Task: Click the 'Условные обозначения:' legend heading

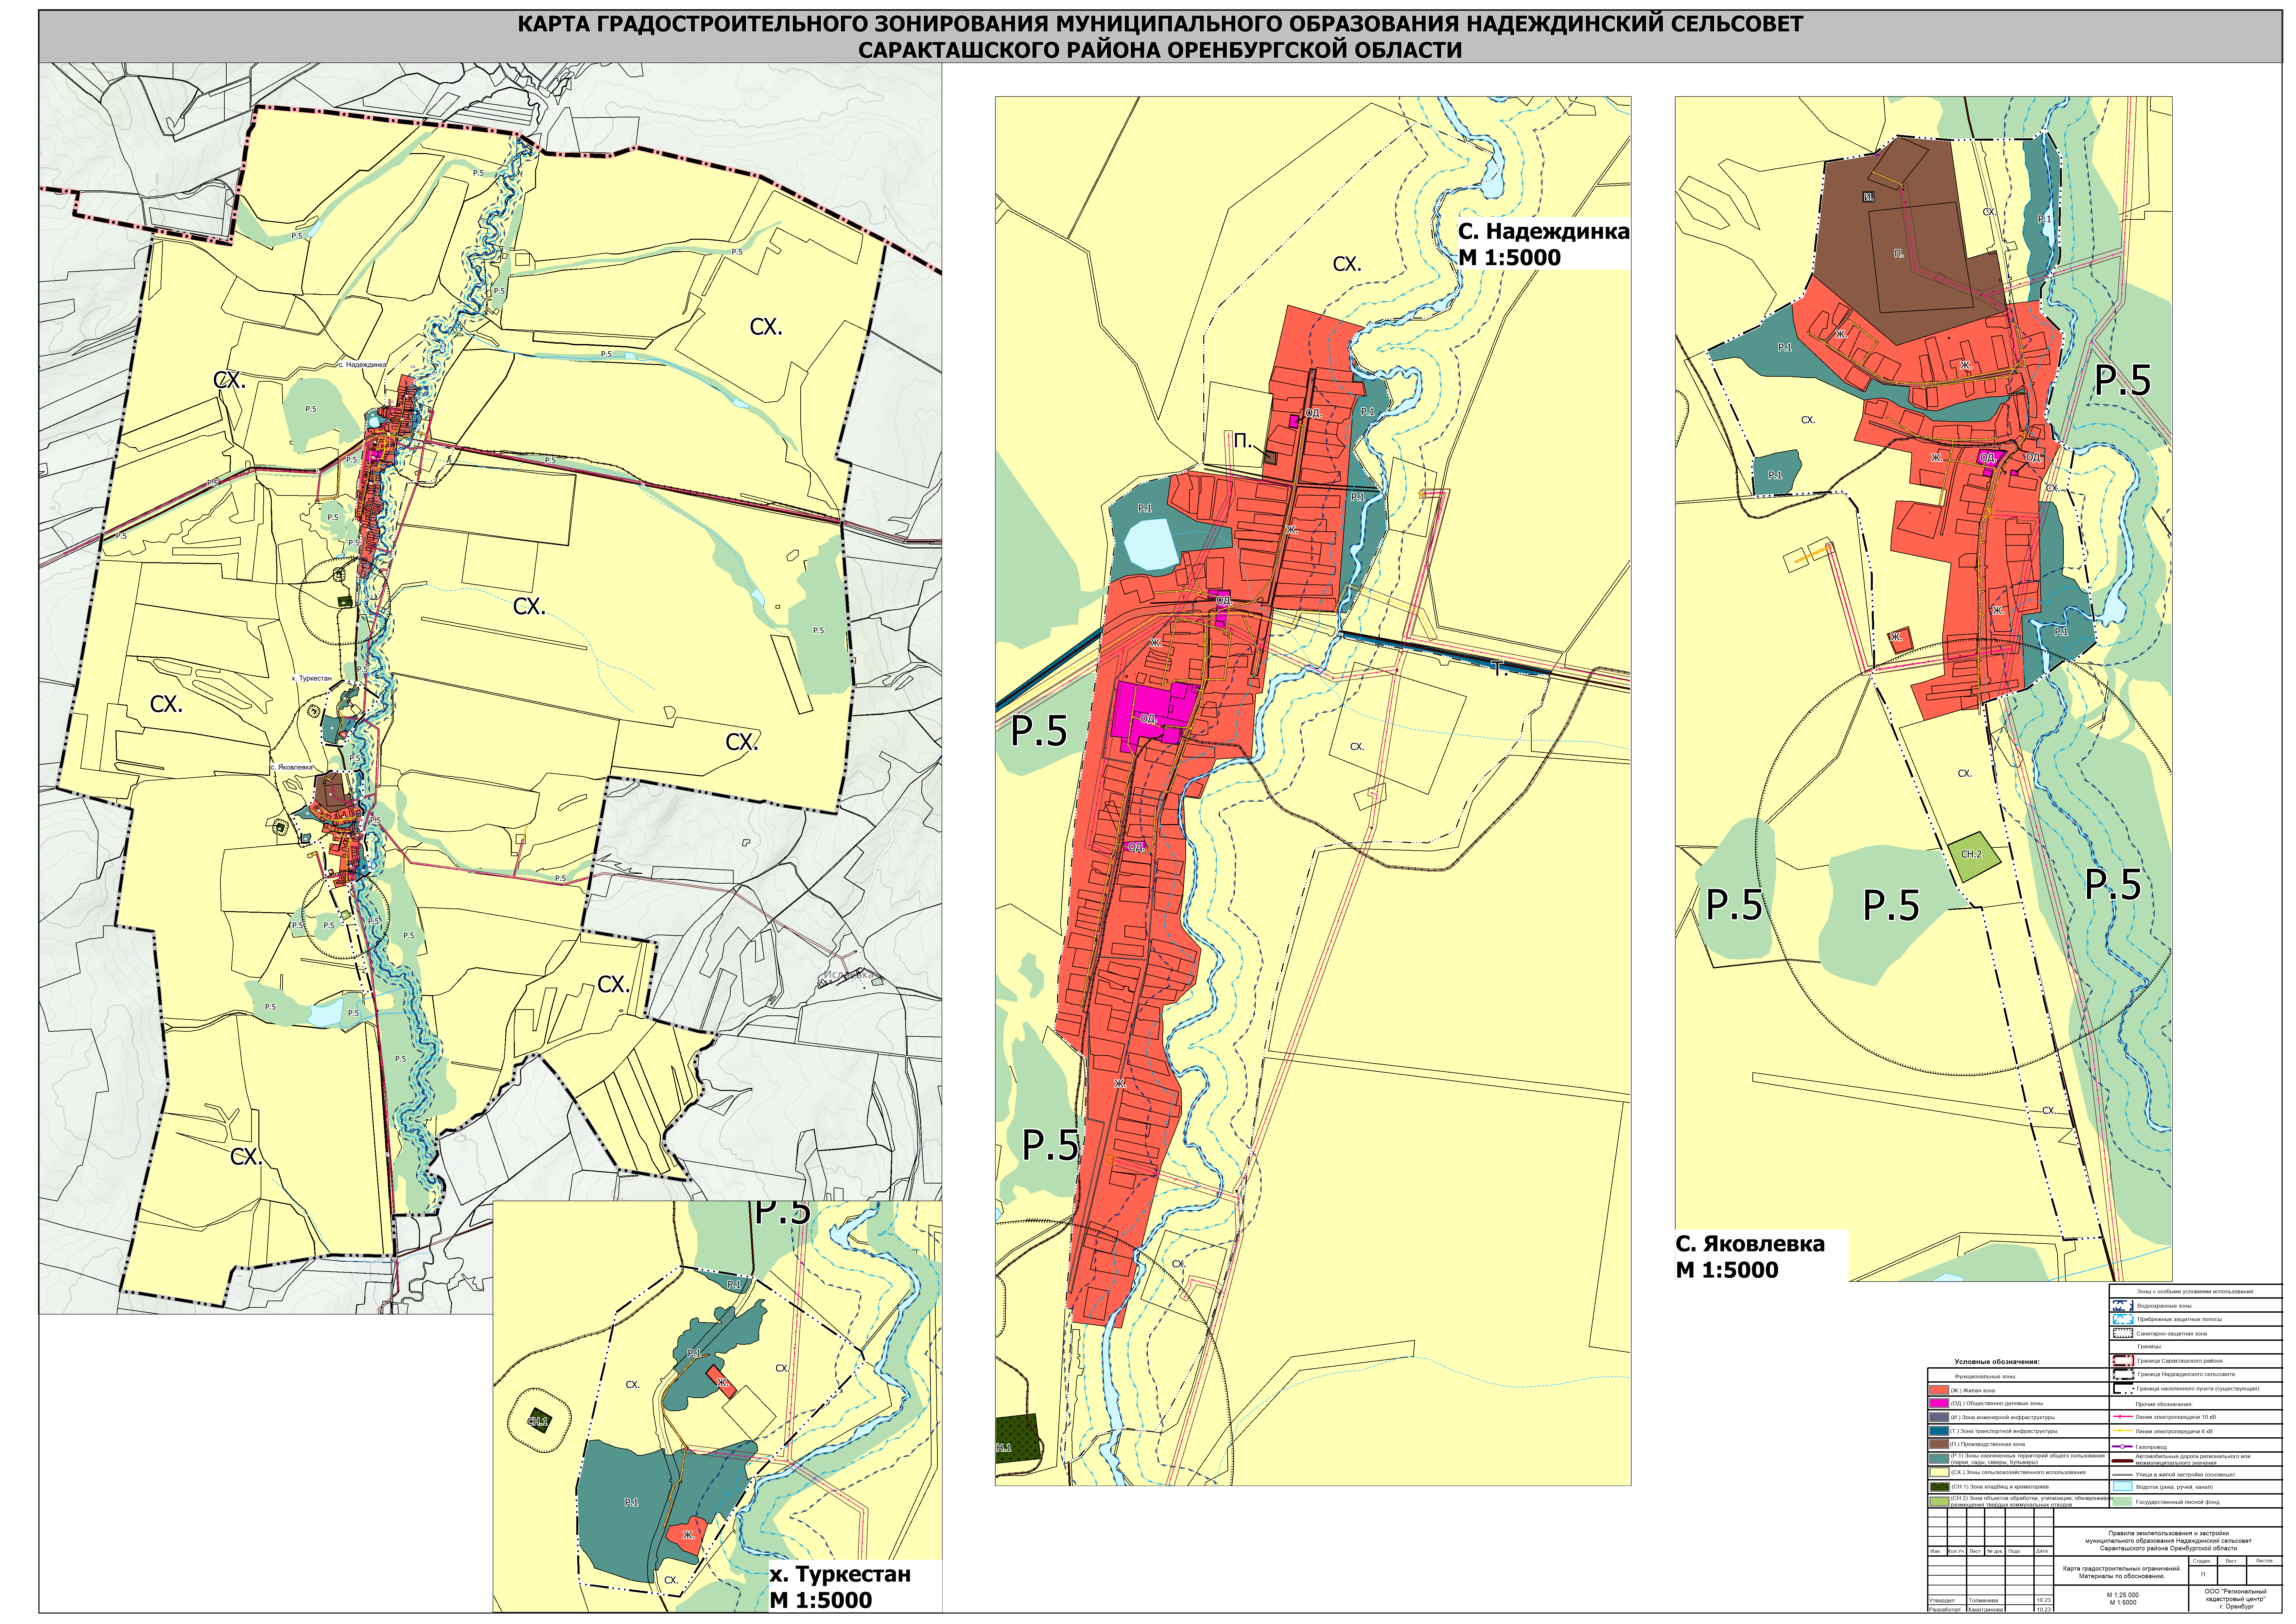Action: click(x=1997, y=1362)
